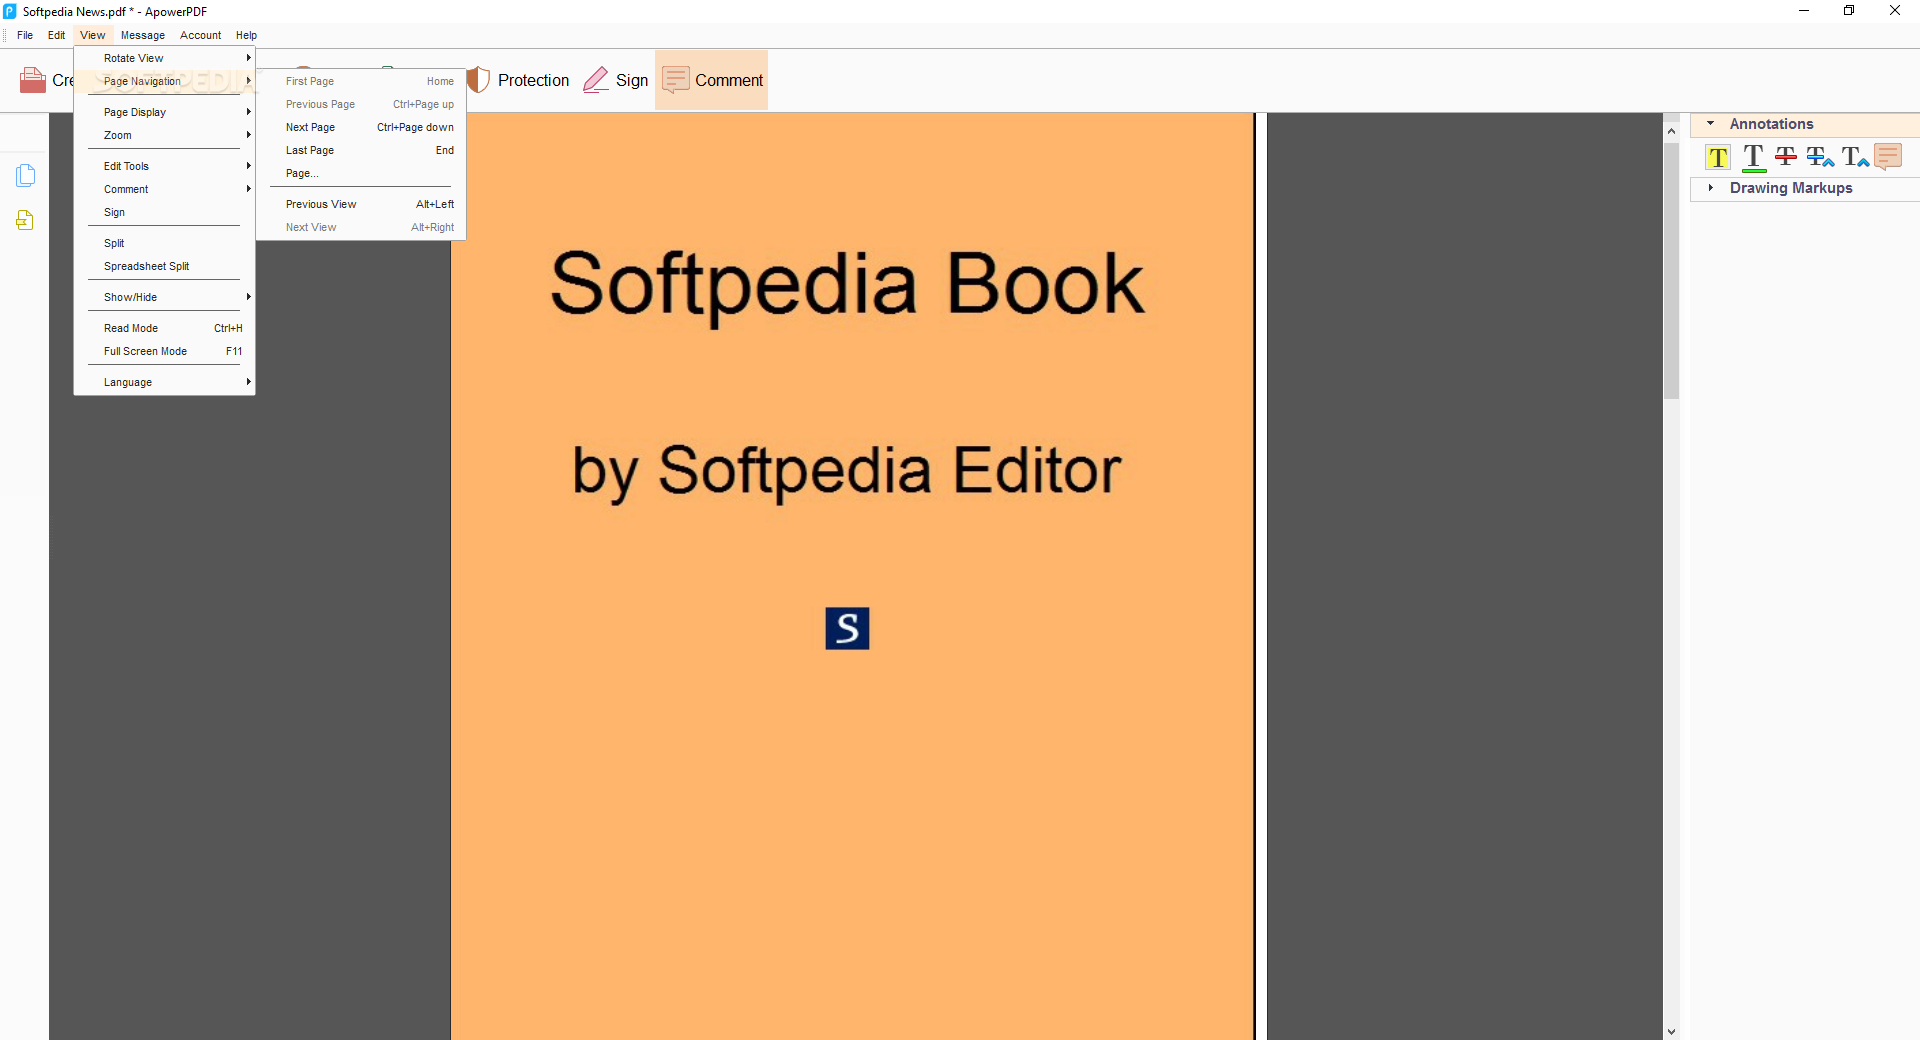Click scrollbar up arrow
The height and width of the screenshot is (1040, 1920).
1671,131
